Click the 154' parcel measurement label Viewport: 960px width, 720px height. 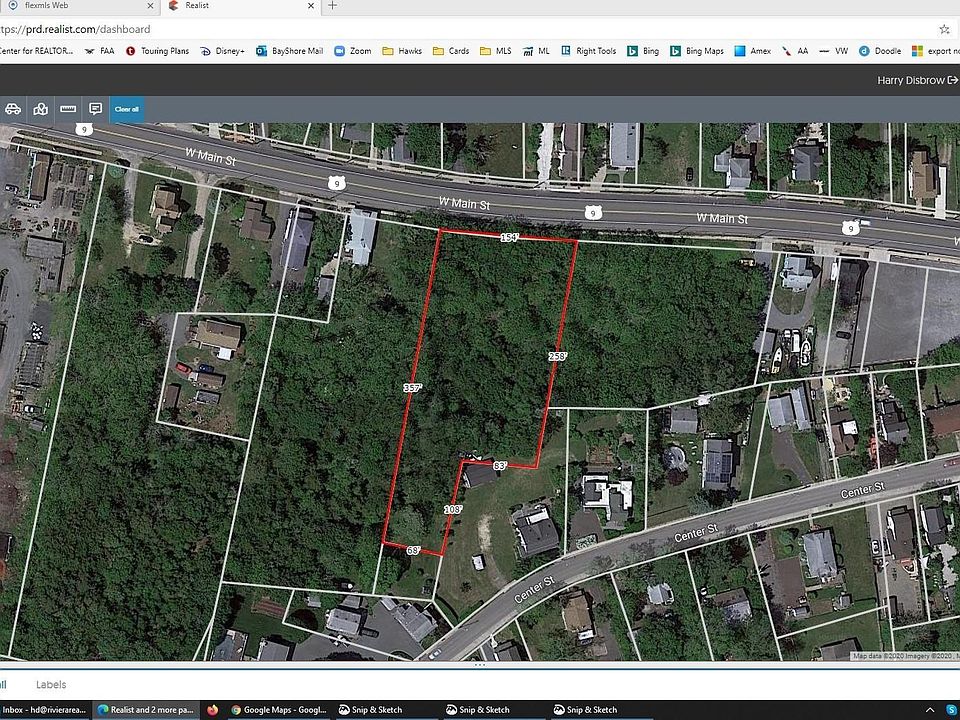tap(509, 238)
